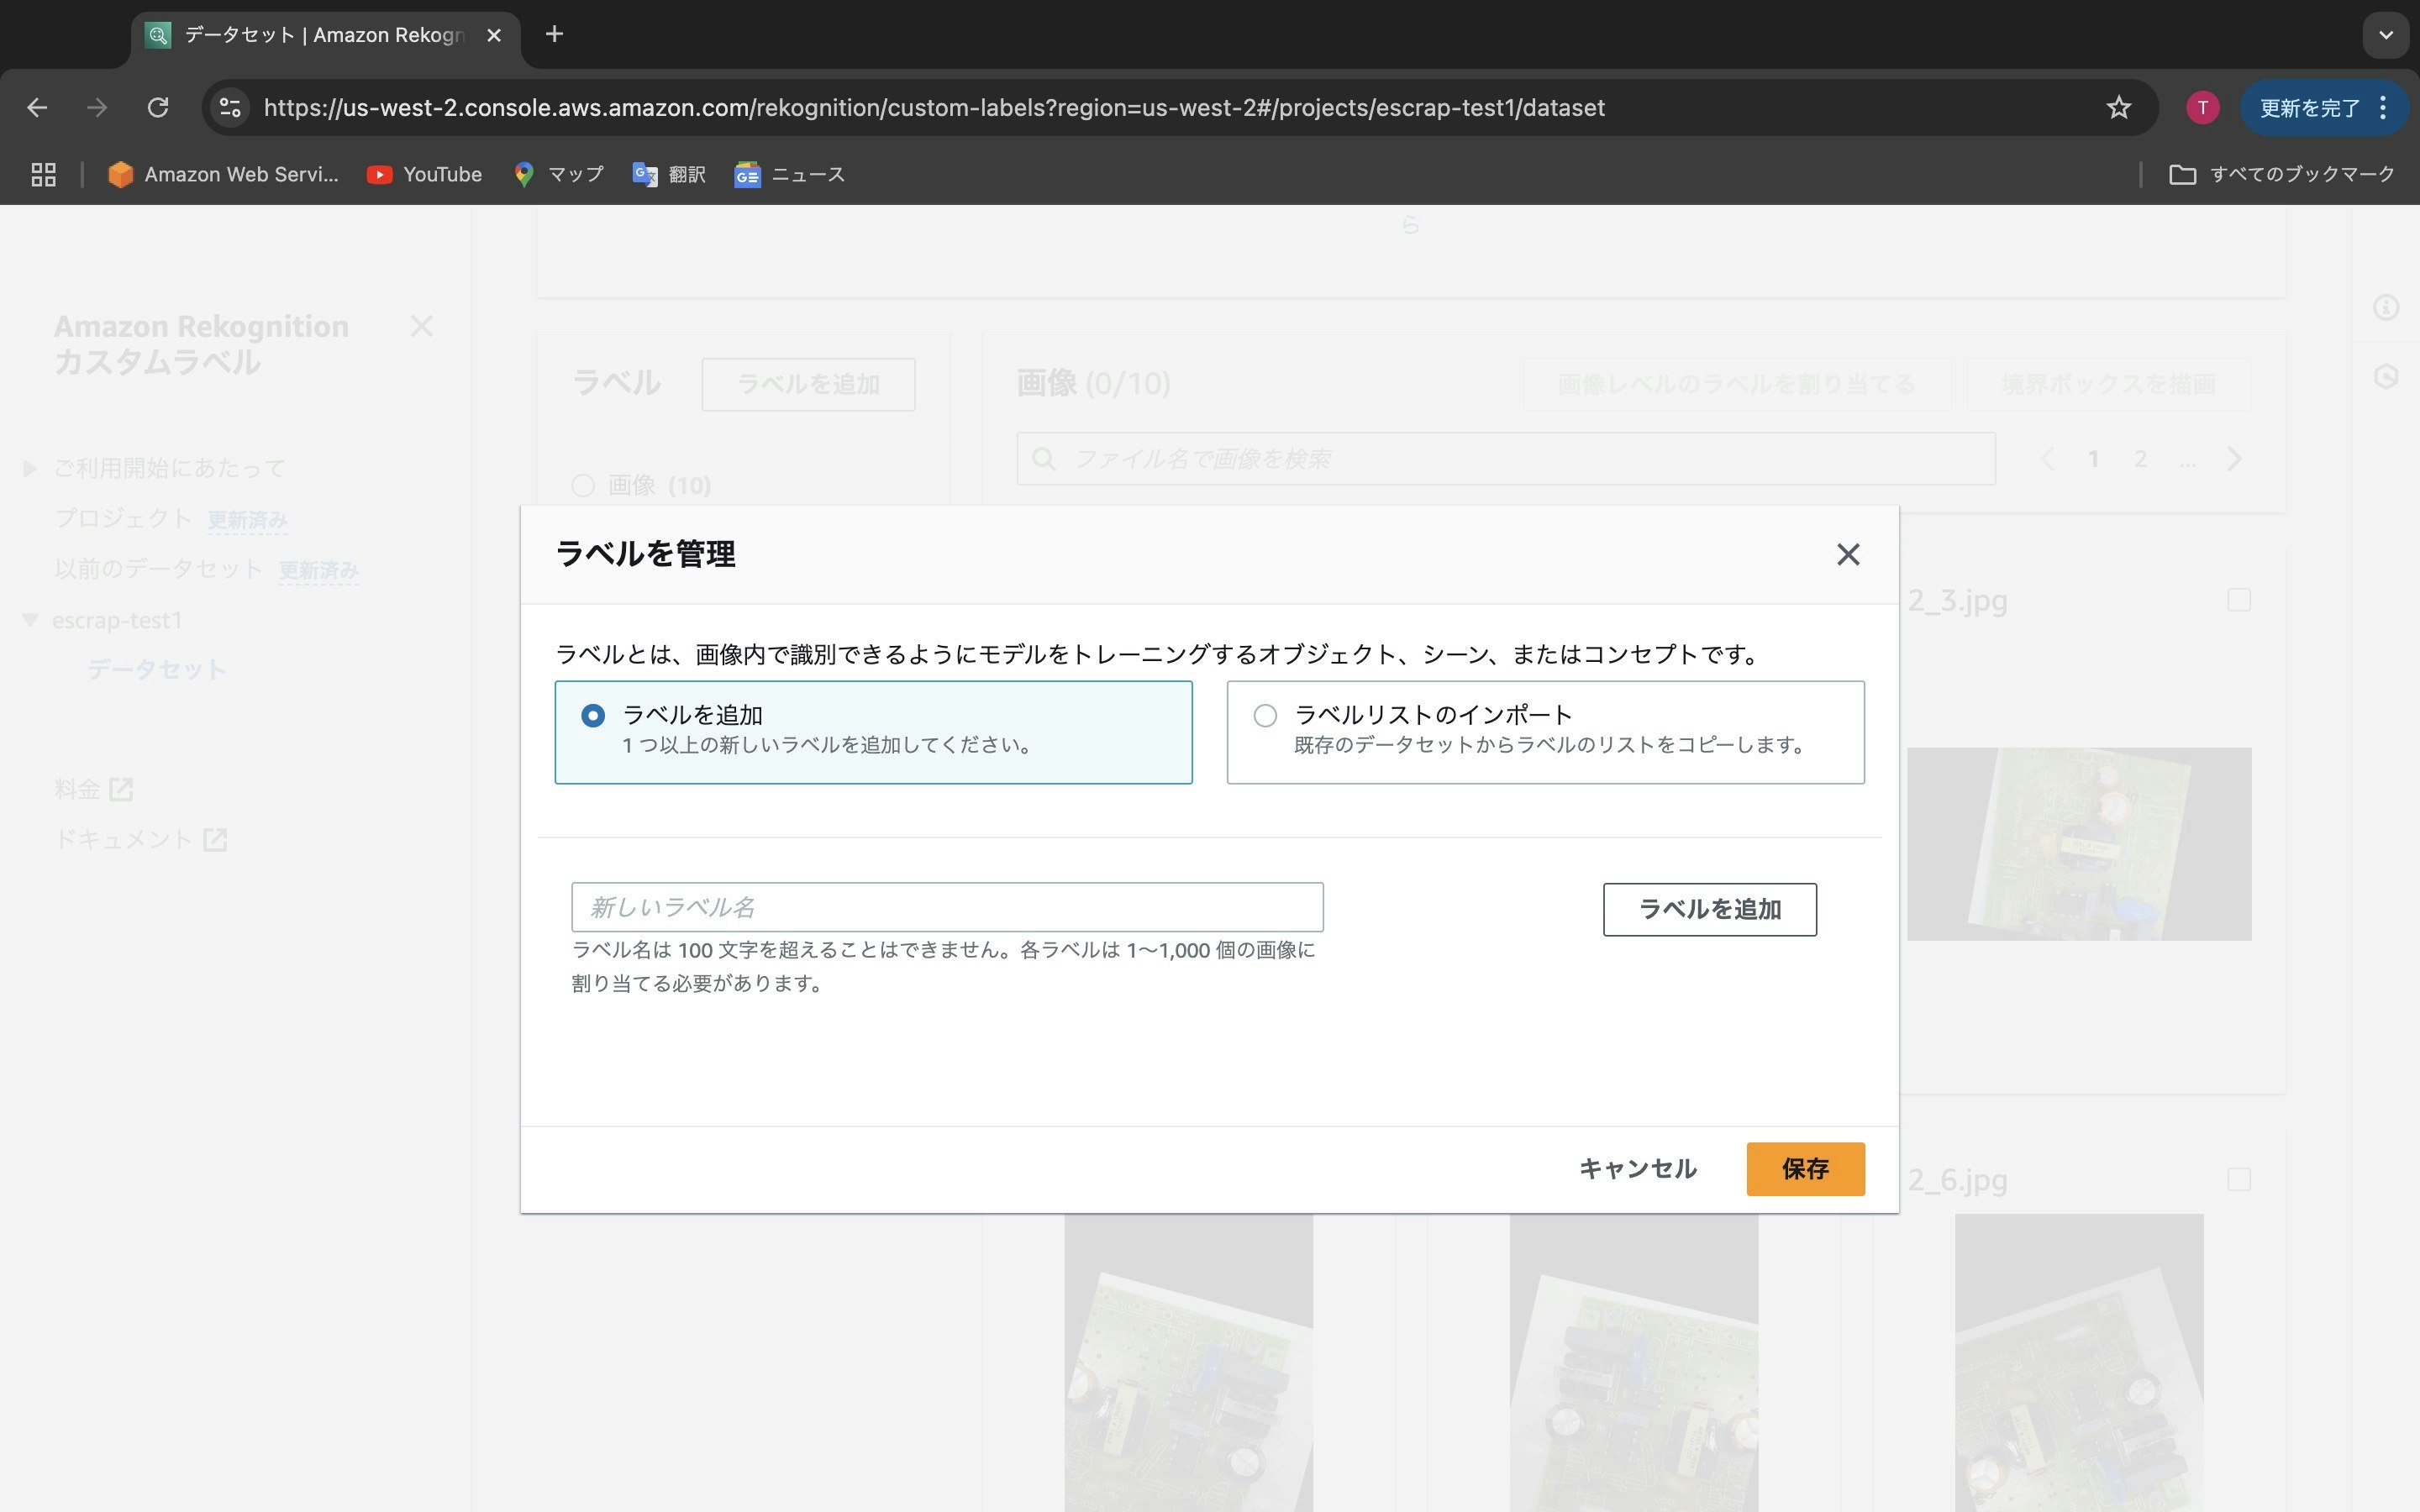The image size is (2420, 1512).
Task: Open the Amazon Web Services bookmark
Action: [222, 173]
